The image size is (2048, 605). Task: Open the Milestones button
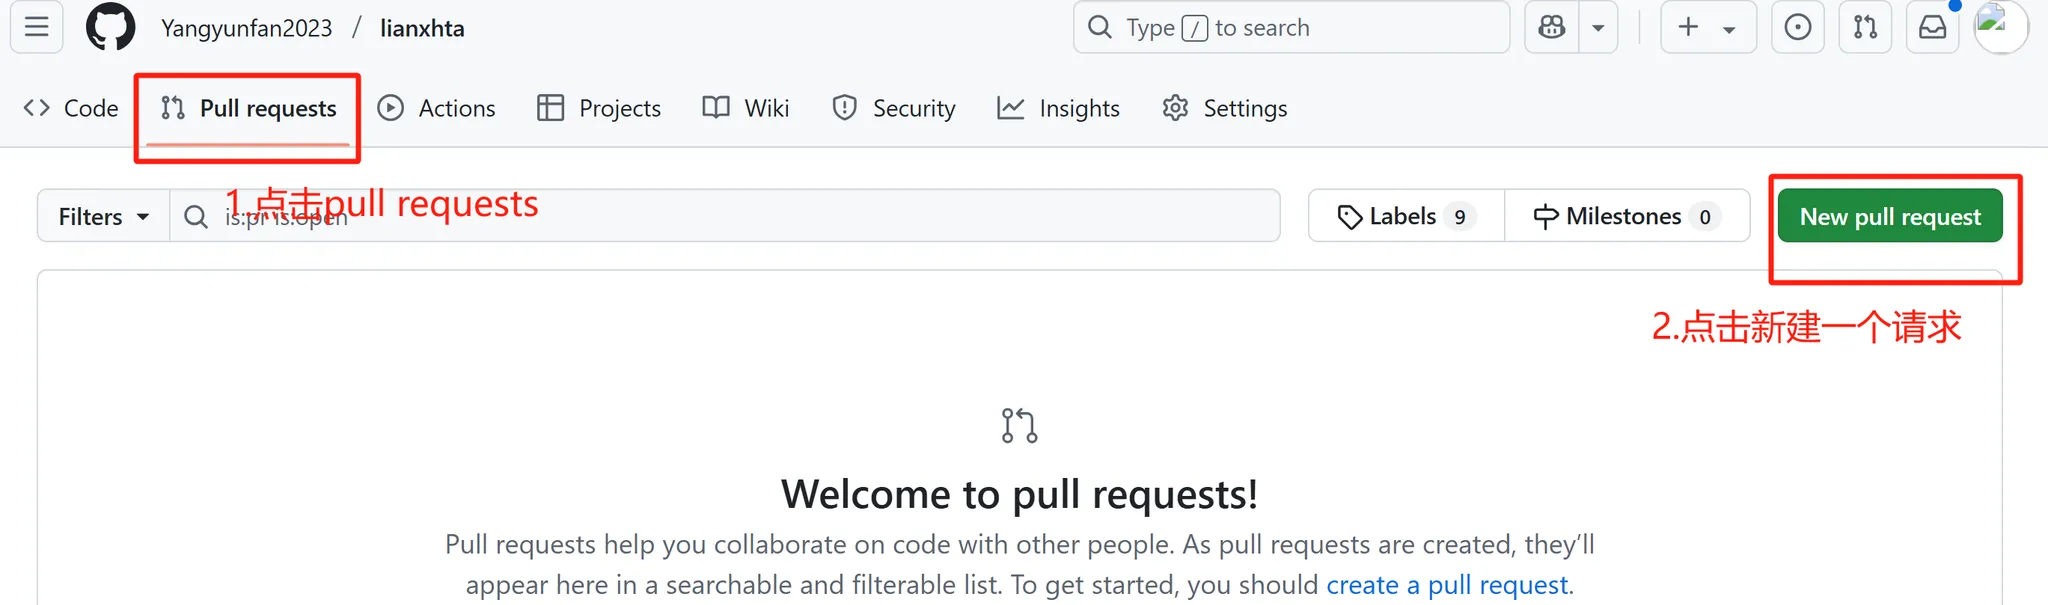(1627, 216)
